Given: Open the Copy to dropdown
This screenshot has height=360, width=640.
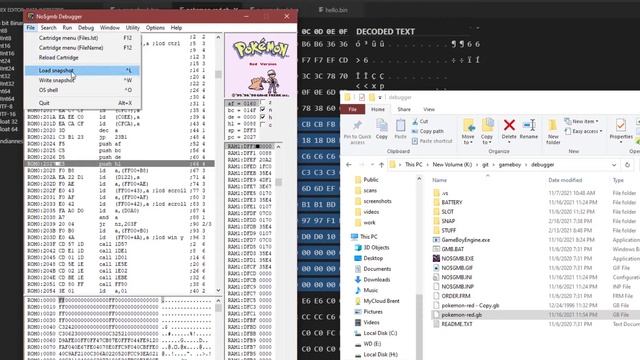Looking at the screenshot, I should point(487,131).
